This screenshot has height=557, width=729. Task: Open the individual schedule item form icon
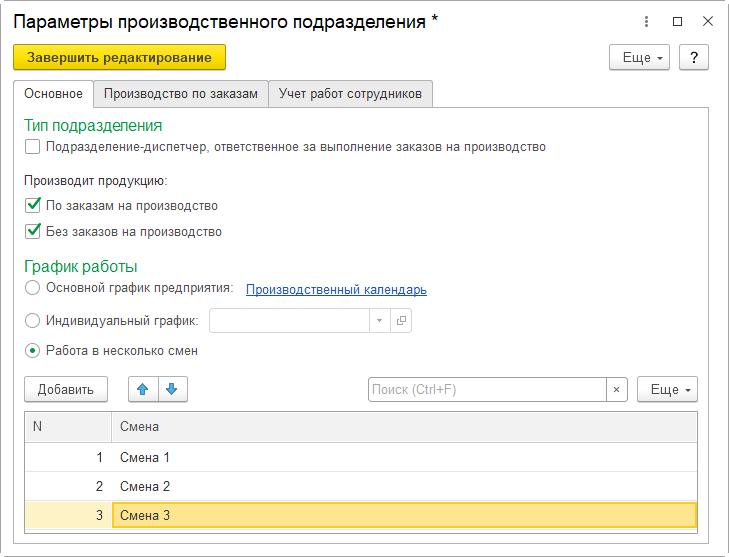coord(402,321)
